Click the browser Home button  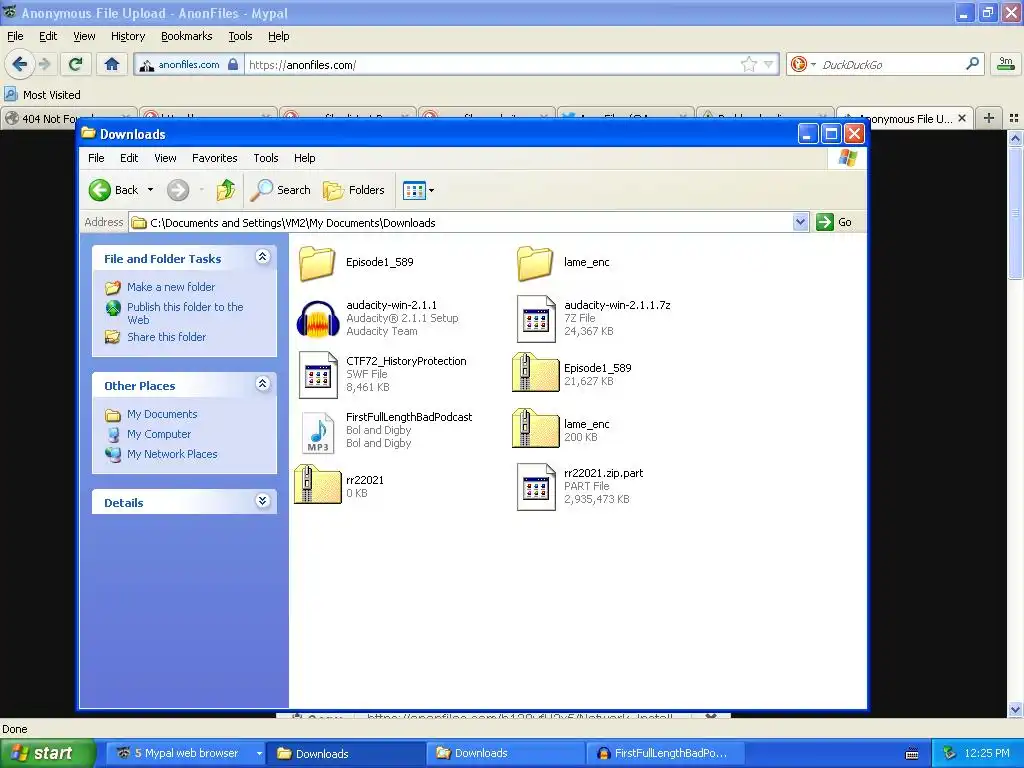click(112, 64)
